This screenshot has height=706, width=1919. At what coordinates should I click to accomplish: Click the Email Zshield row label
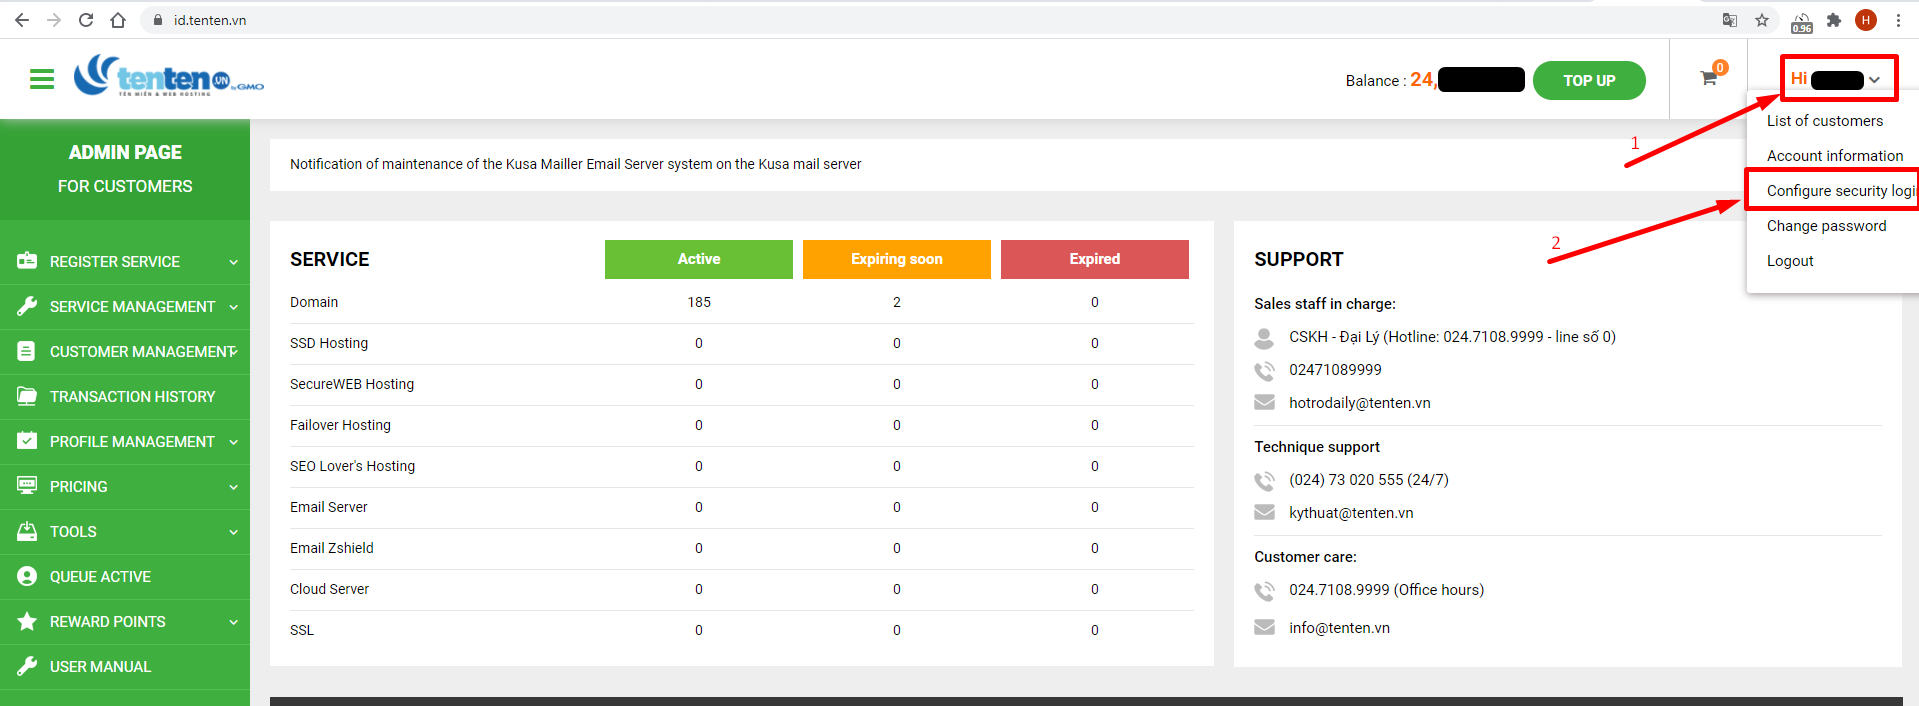coord(332,548)
